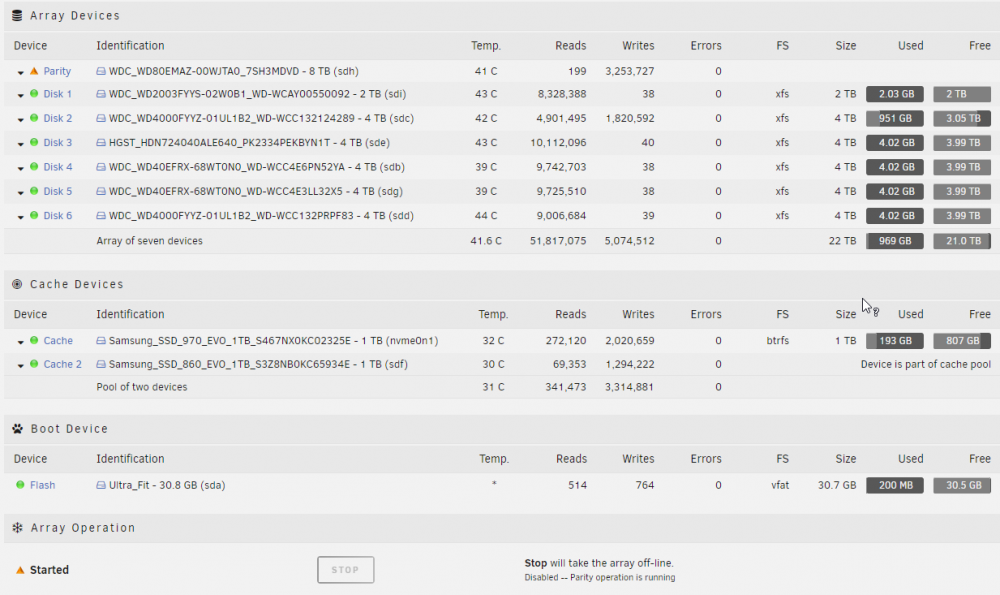Click the 'Disabled -- Parity operation is running' note
This screenshot has height=595, width=1000.
point(599,577)
